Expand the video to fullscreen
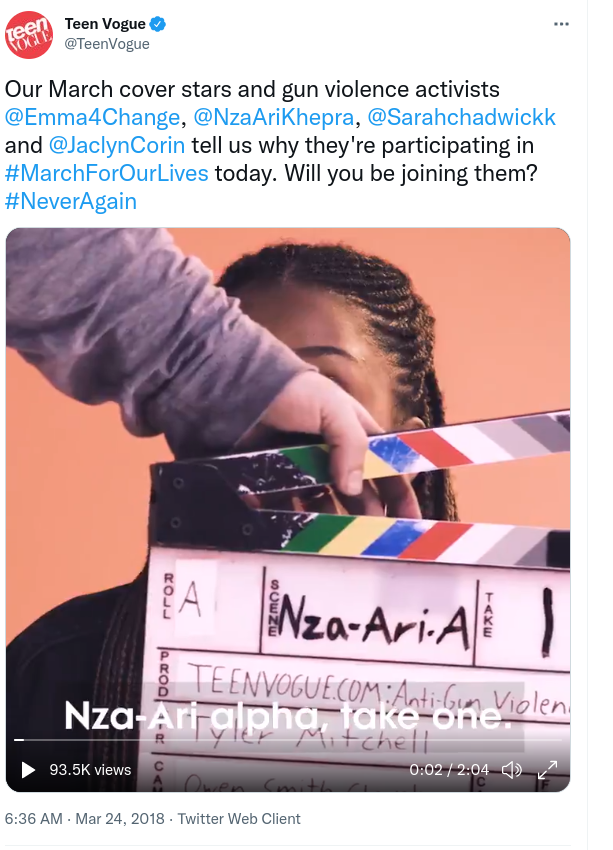The image size is (613, 850). point(547,770)
